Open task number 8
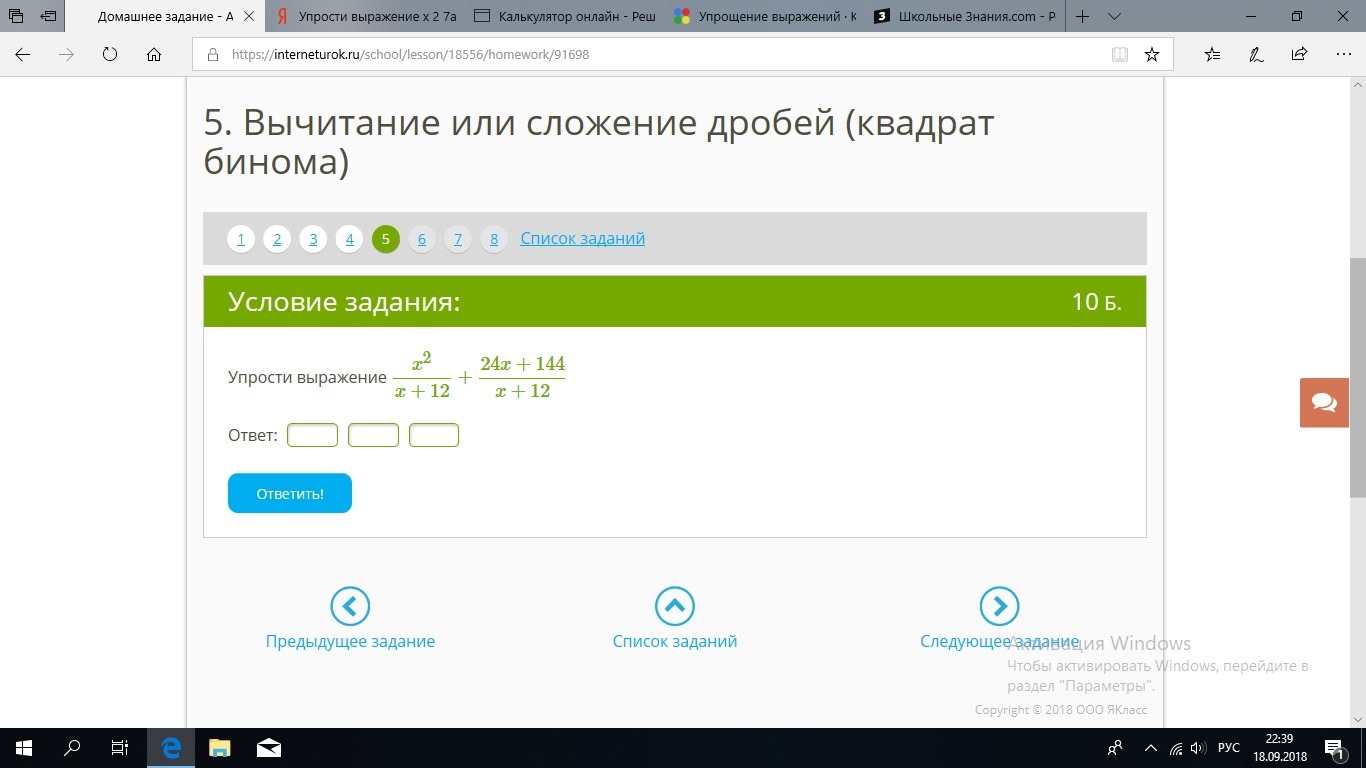This screenshot has height=768, width=1366. 494,239
